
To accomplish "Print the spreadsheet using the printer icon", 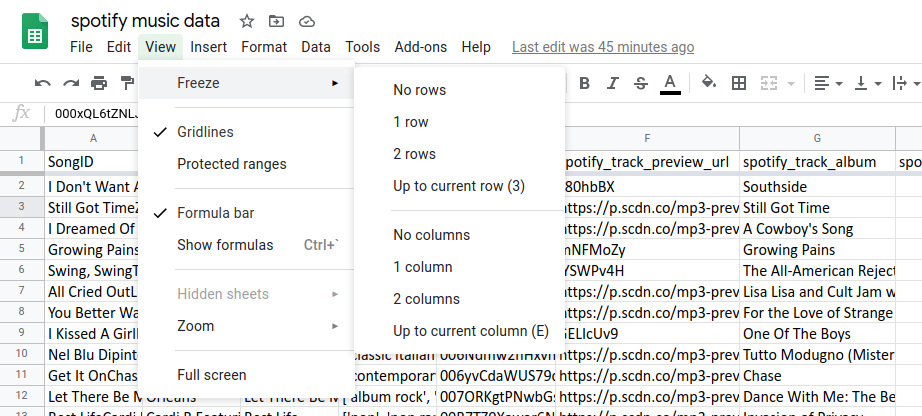I will (99, 83).
